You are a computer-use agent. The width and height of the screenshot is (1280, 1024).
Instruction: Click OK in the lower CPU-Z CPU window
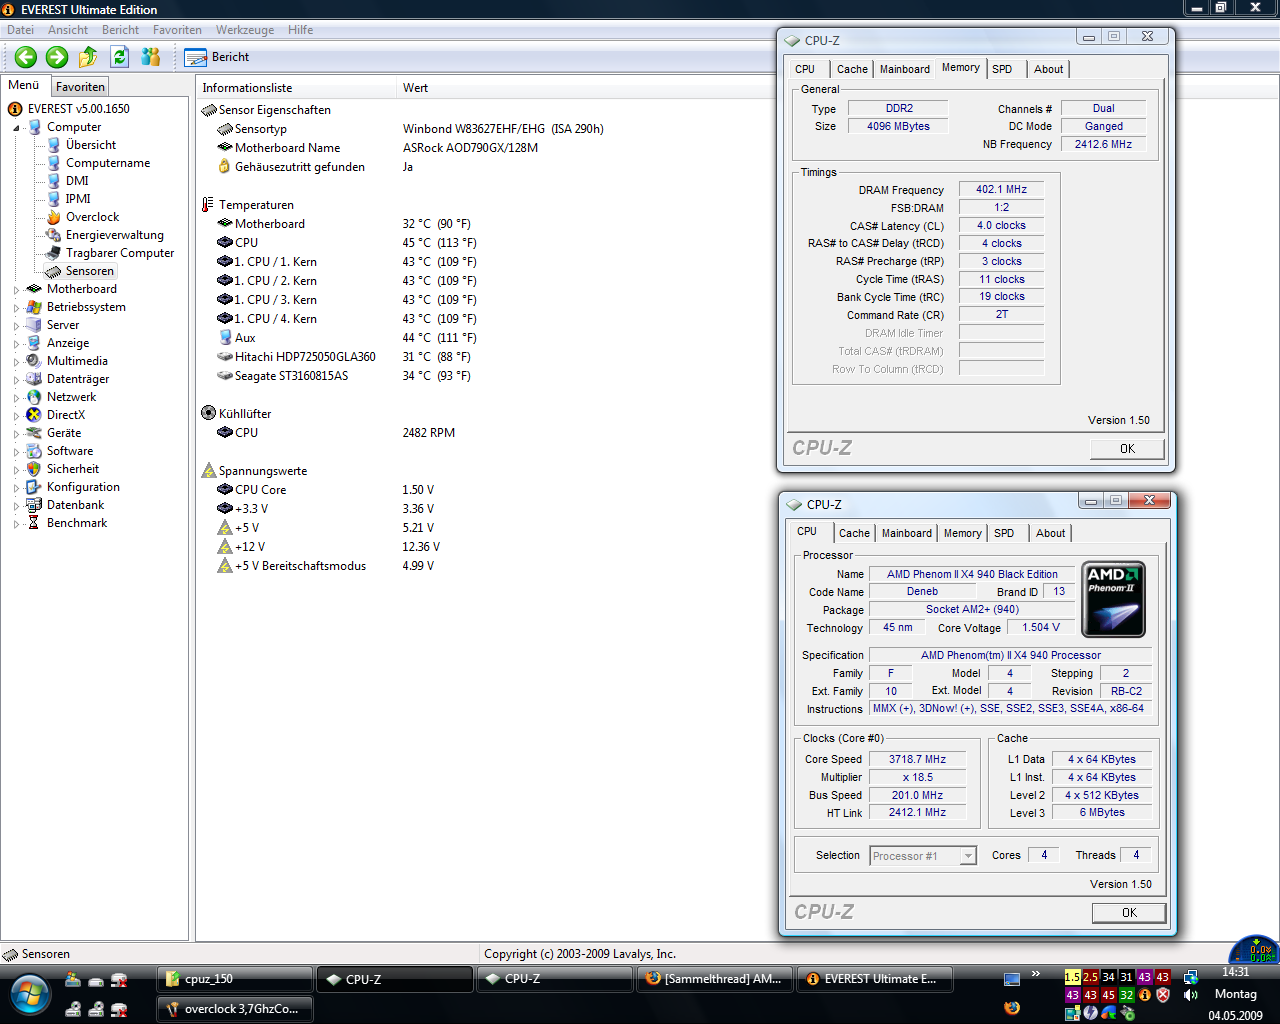(x=1129, y=912)
